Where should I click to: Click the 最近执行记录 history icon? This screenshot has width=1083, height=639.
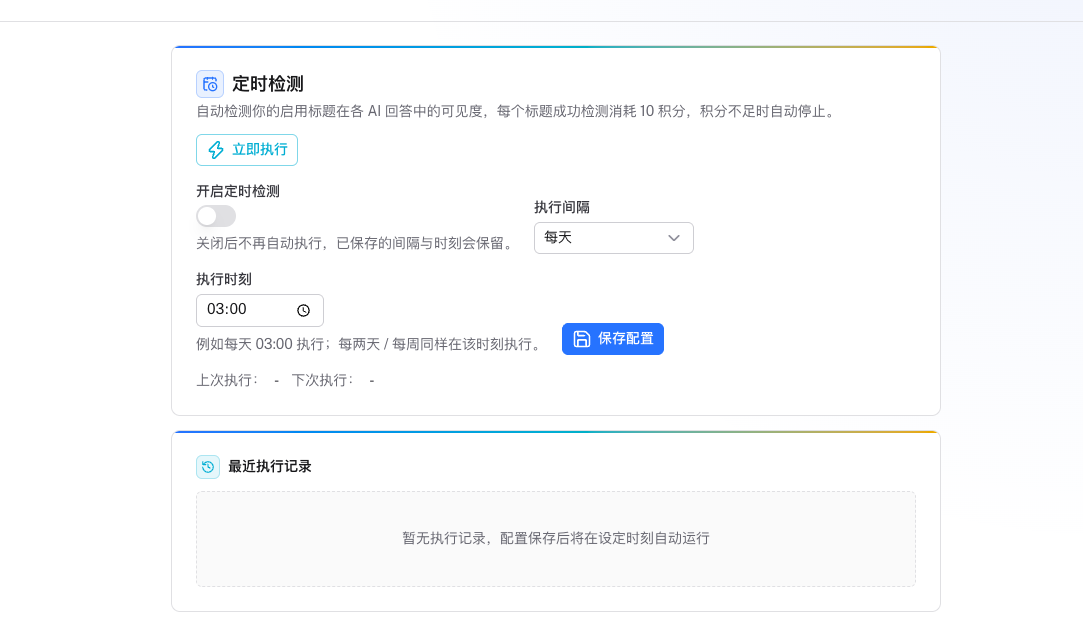(x=208, y=467)
